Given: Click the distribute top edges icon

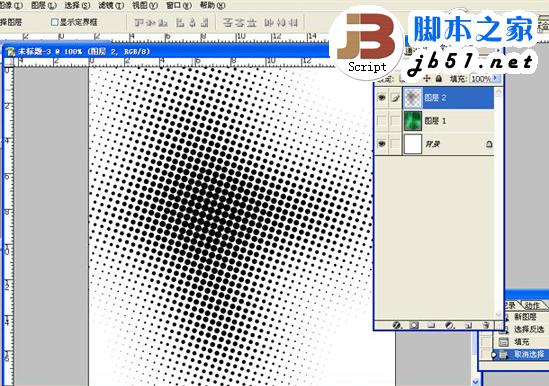Looking at the screenshot, I should pos(228,23).
